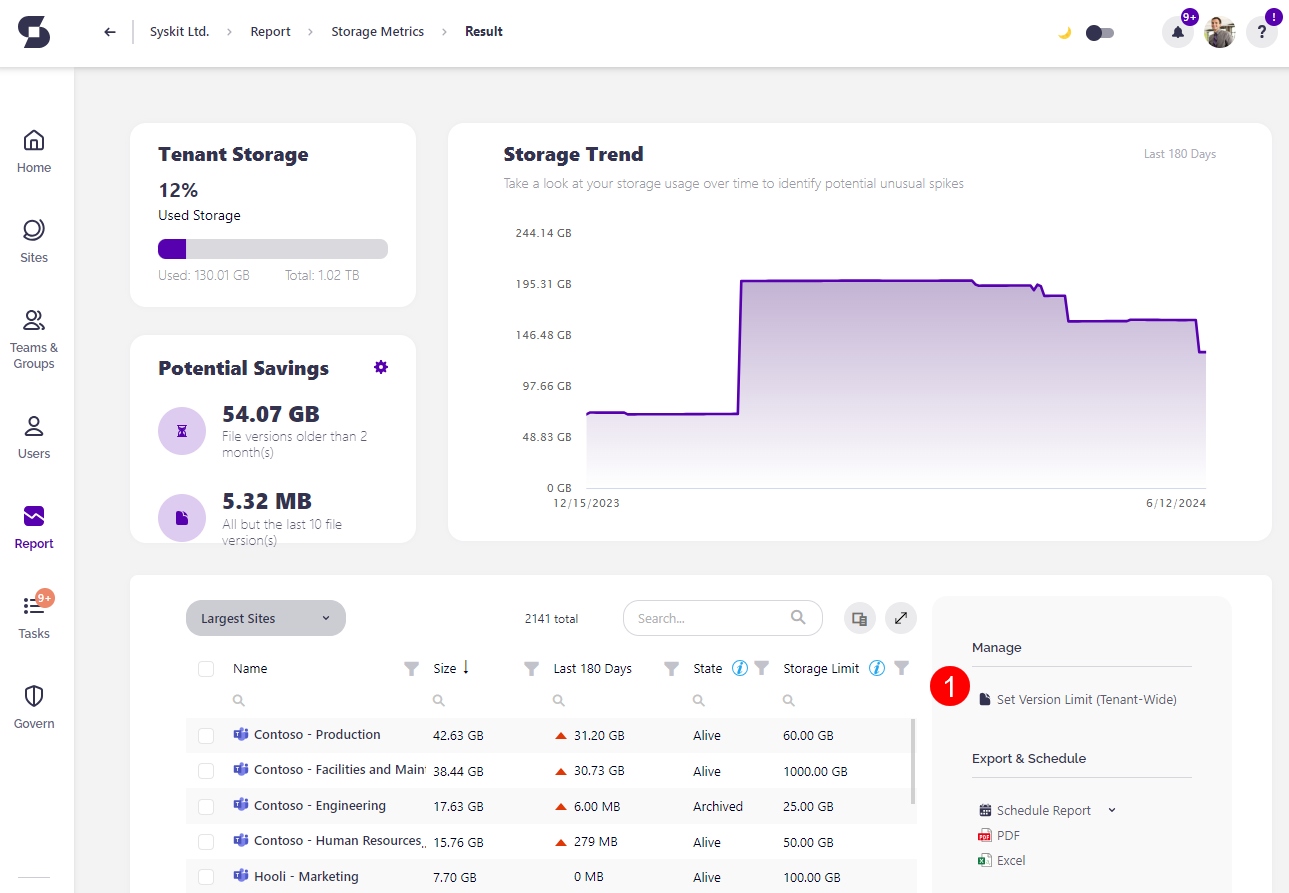Check the select-all checkbox in the Name column
Viewport: 1289px width, 893px height.
pos(206,668)
